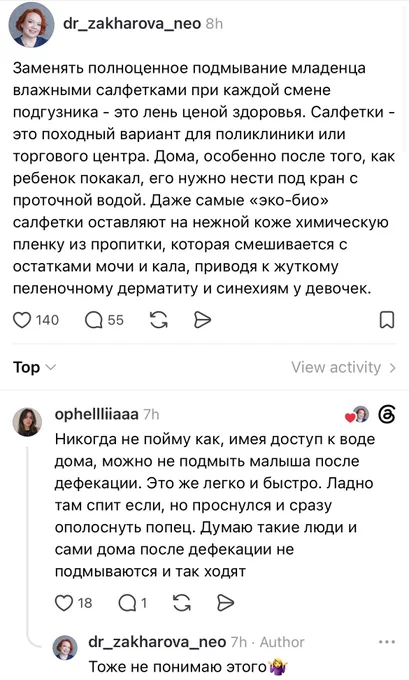Viewport: 409px width, 680px height.
Task: Expand the Top sorting dropdown
Action: click(x=35, y=367)
